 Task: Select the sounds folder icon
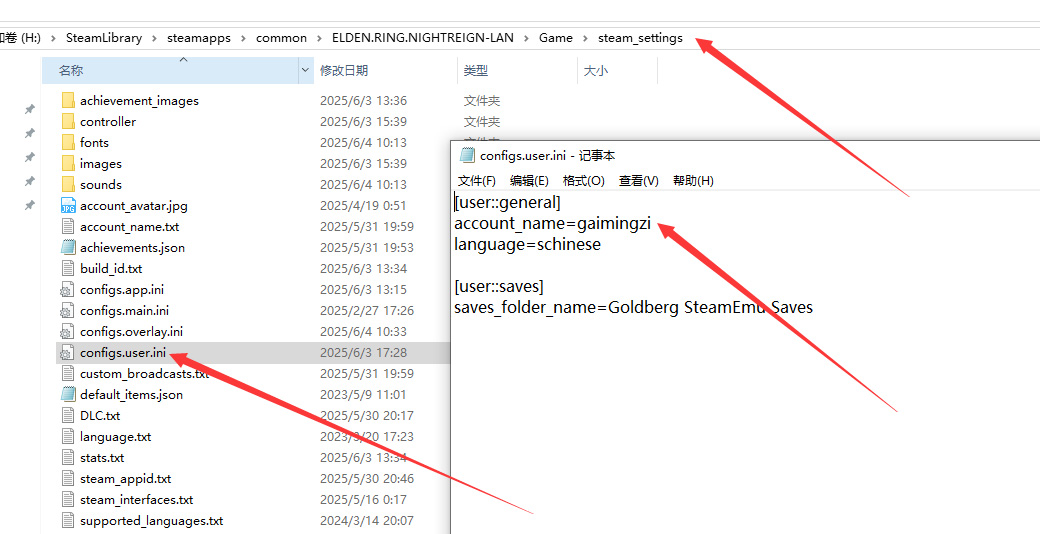point(68,184)
